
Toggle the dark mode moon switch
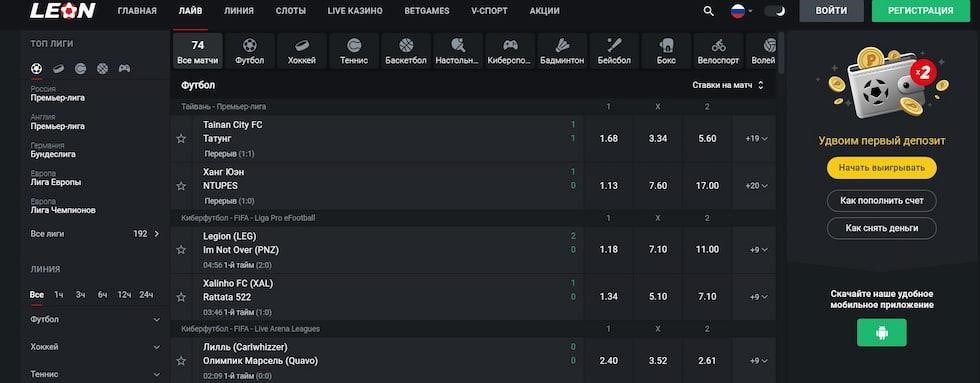tap(774, 11)
